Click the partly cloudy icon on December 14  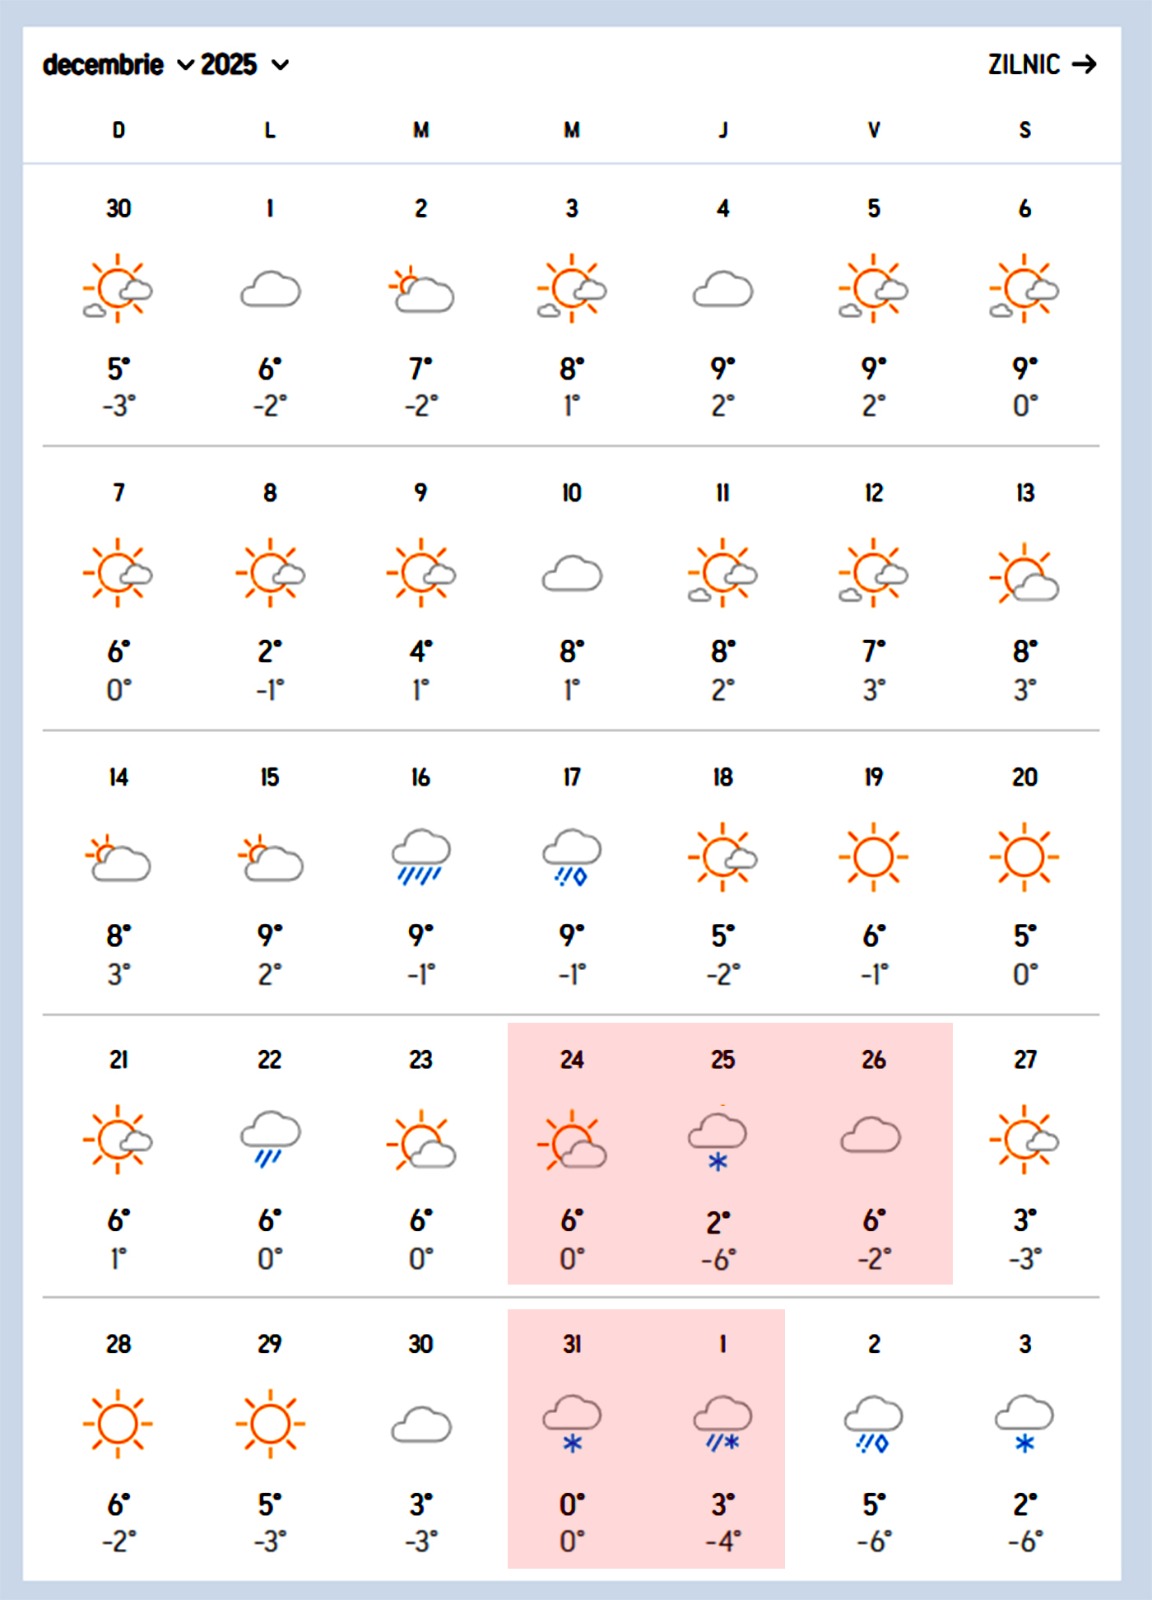pyautogui.click(x=119, y=859)
